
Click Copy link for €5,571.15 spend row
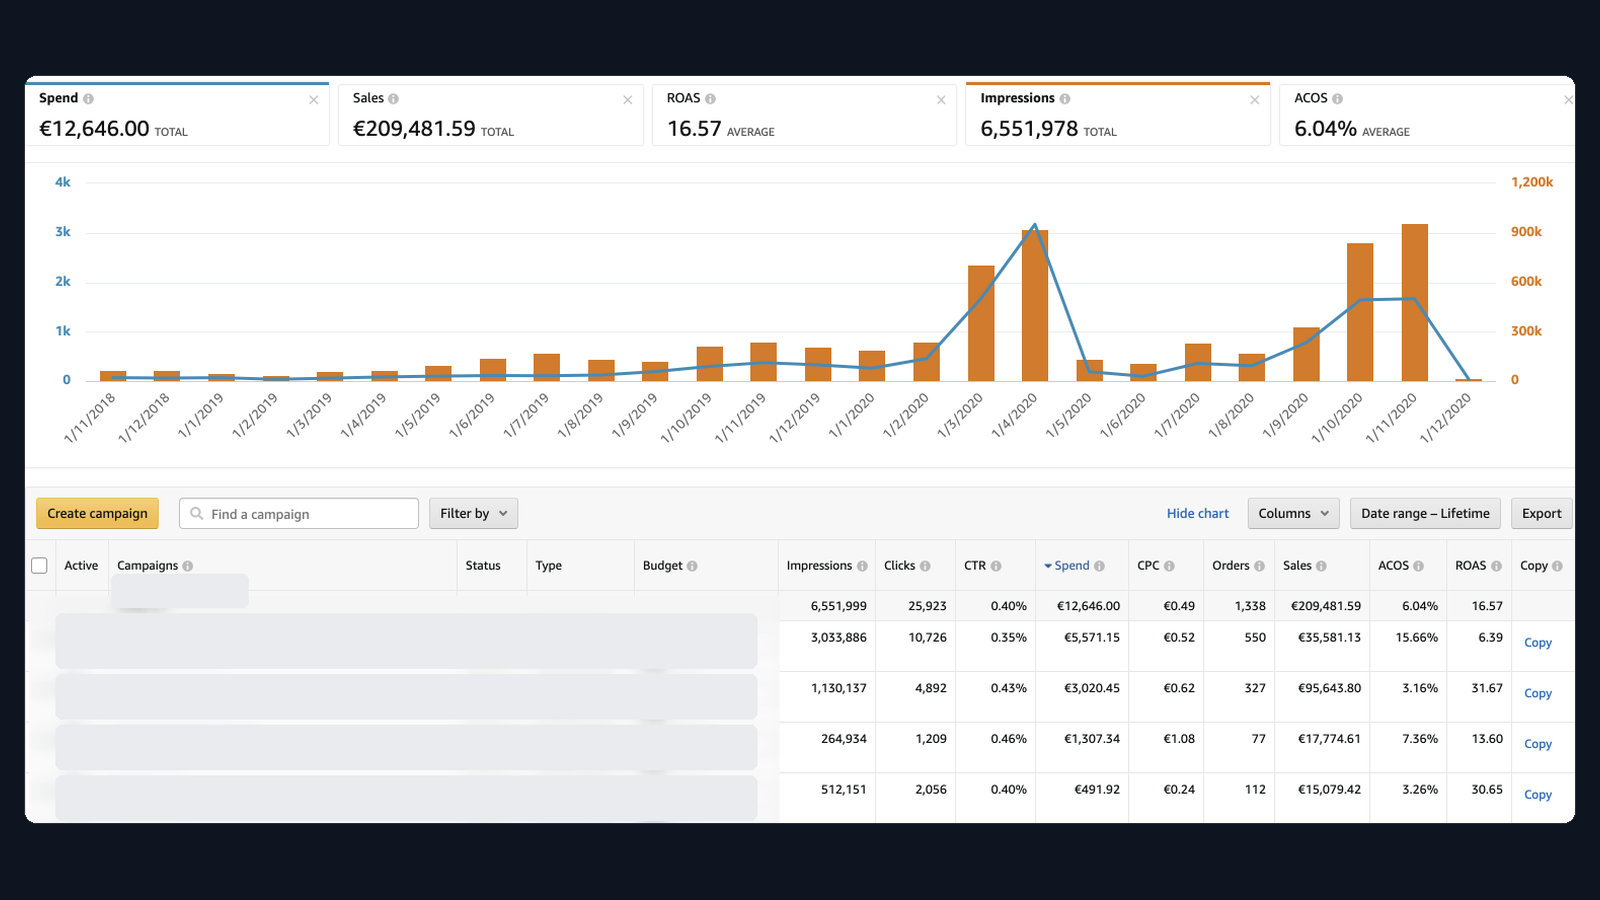pos(1537,643)
